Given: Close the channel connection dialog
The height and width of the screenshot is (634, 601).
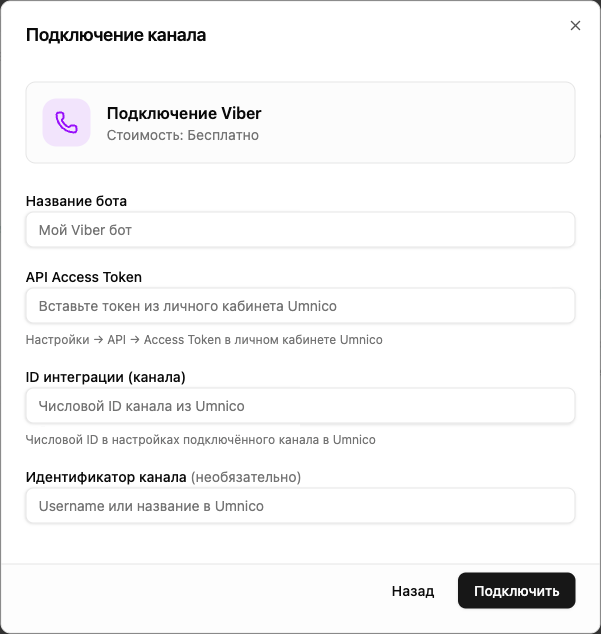Looking at the screenshot, I should [x=575, y=26].
